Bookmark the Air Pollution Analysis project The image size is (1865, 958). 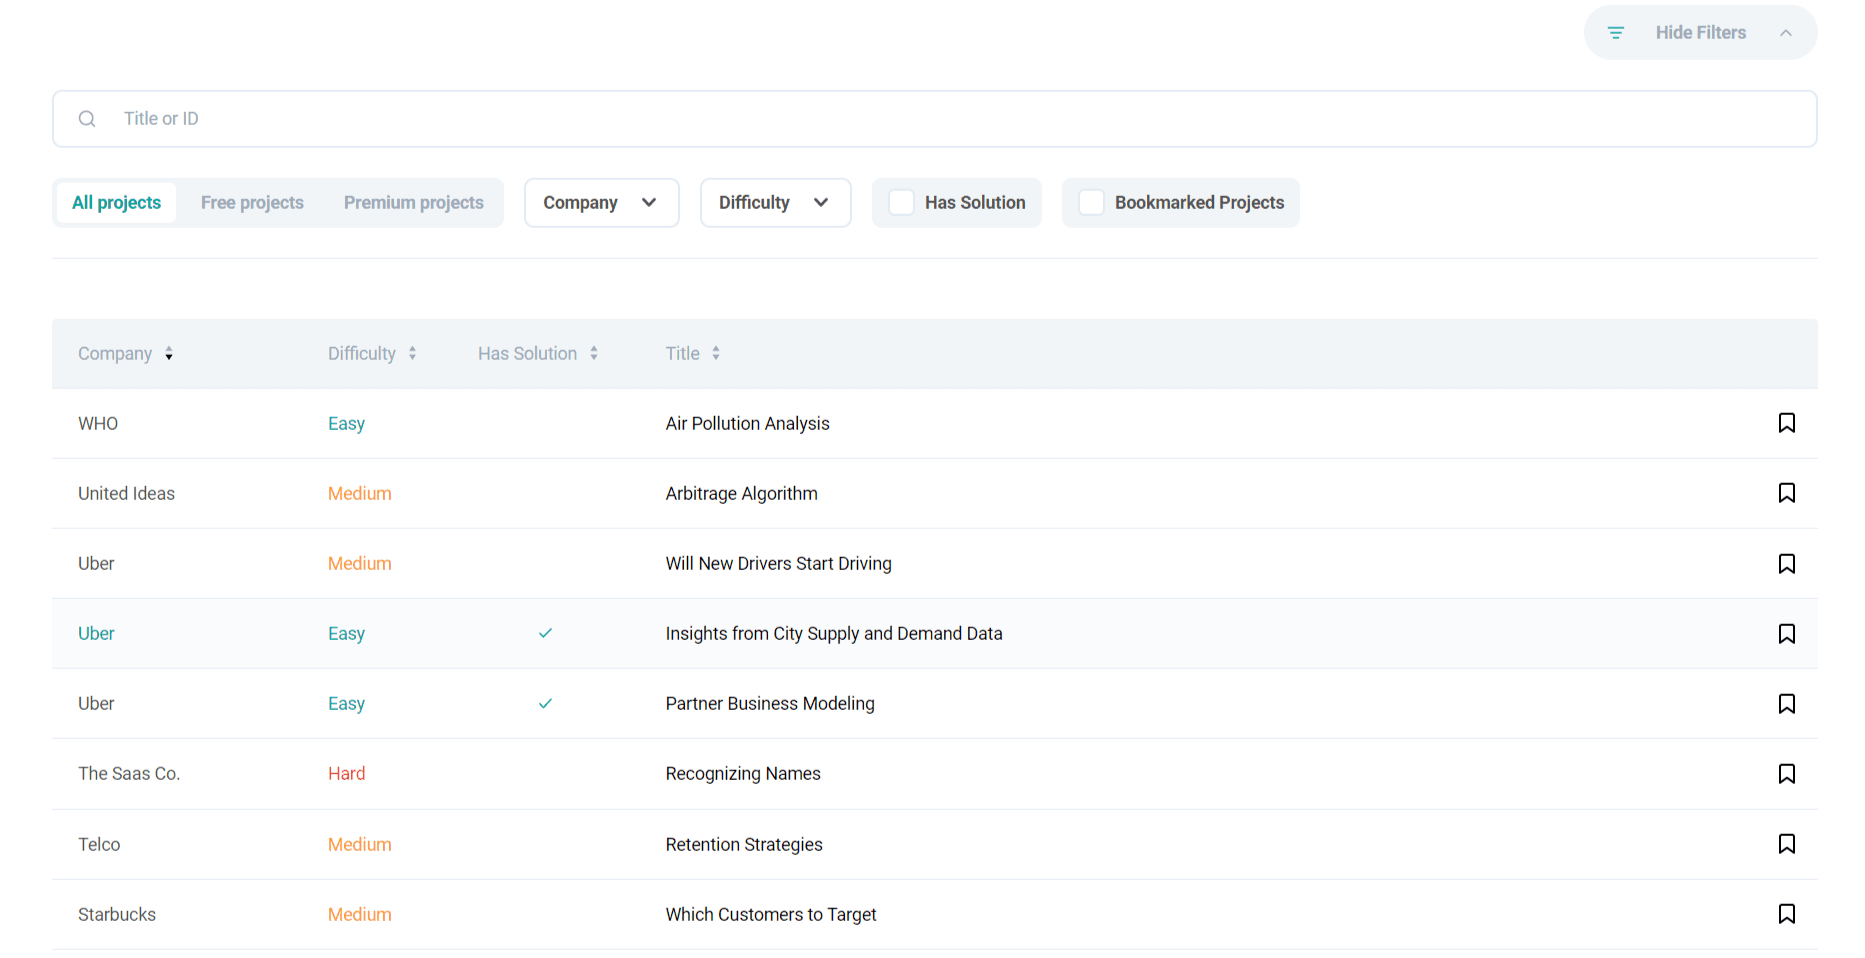[x=1787, y=422]
